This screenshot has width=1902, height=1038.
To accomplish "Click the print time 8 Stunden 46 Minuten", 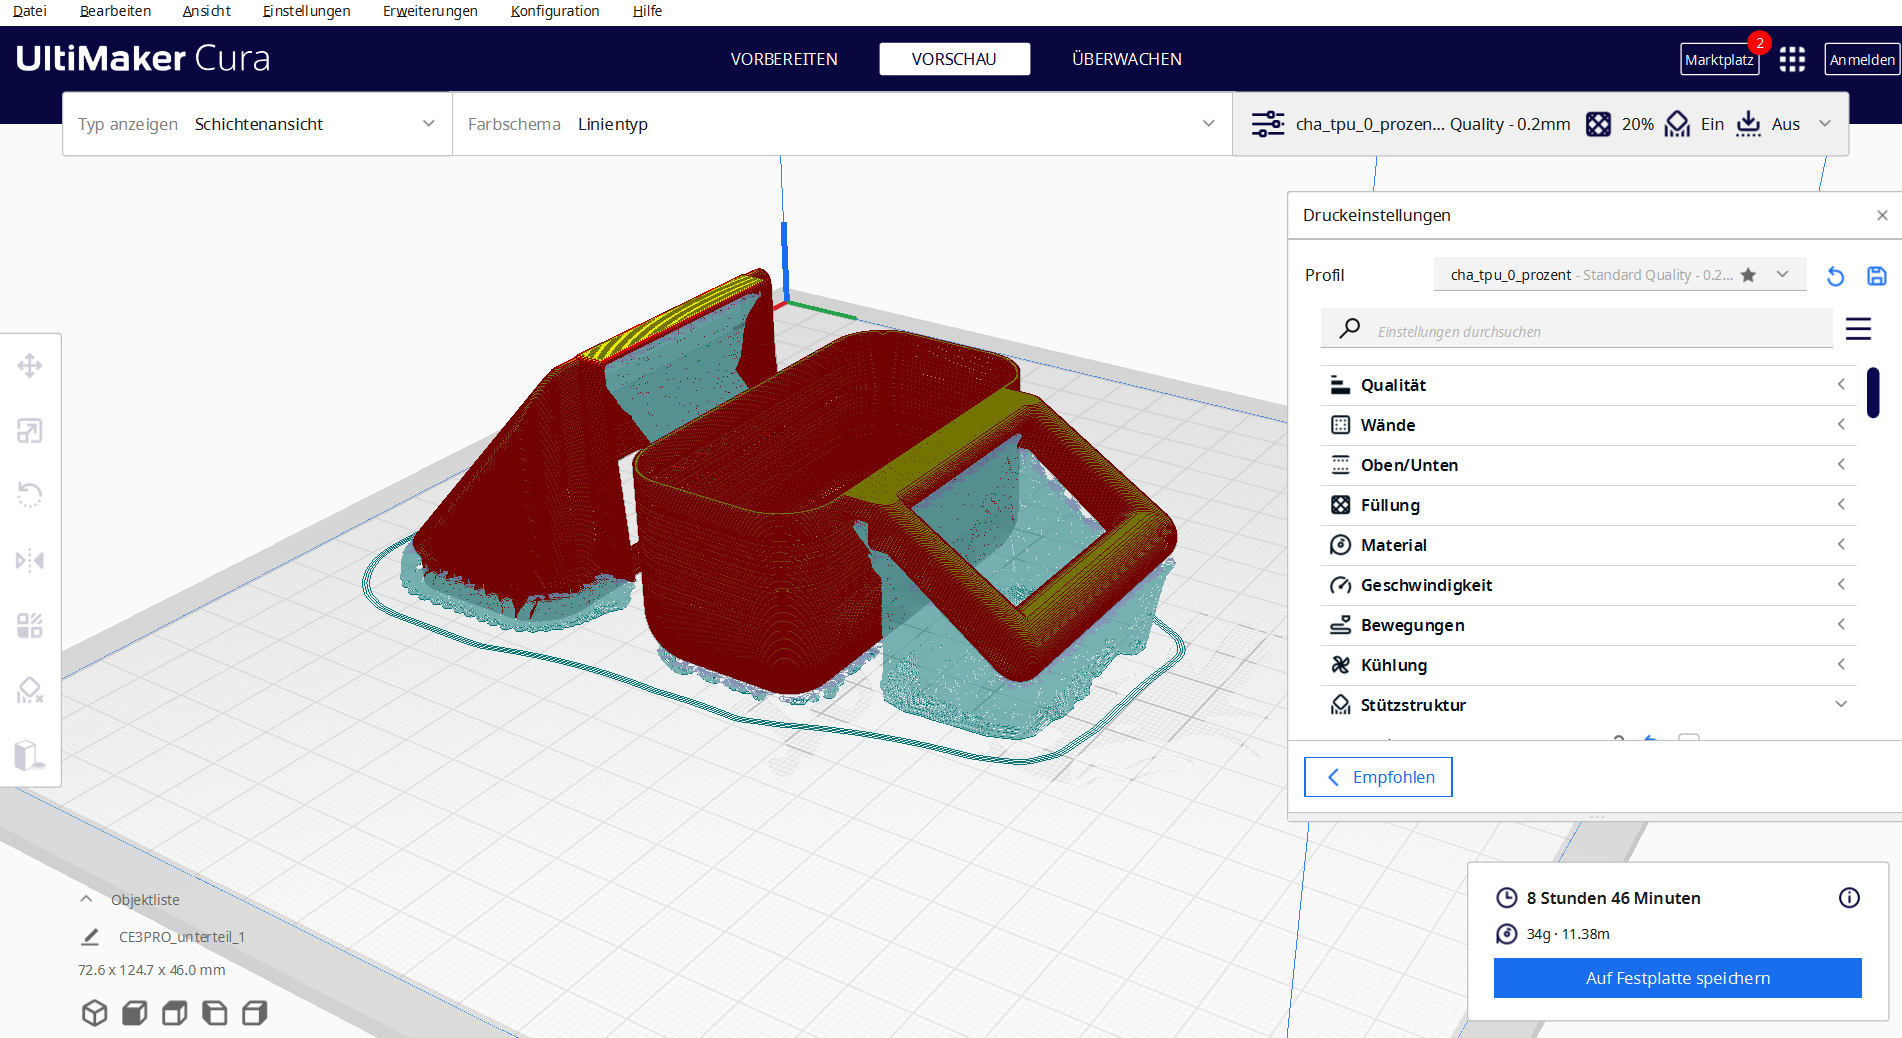I will coord(1613,898).
